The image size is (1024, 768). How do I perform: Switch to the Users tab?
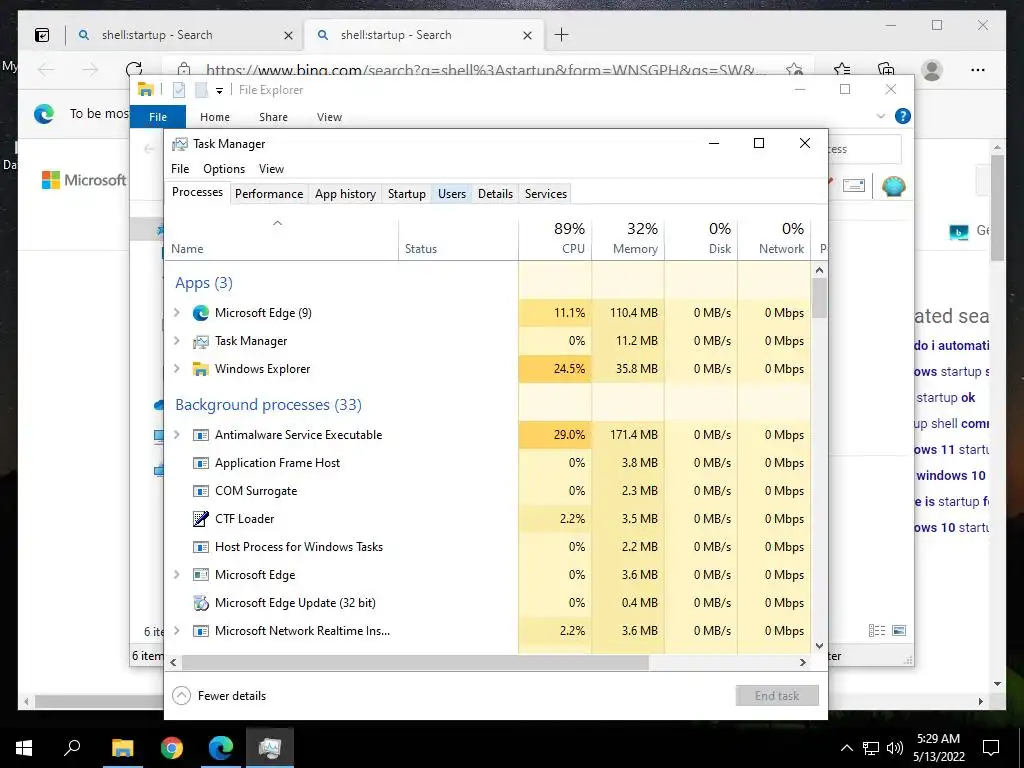click(x=452, y=194)
